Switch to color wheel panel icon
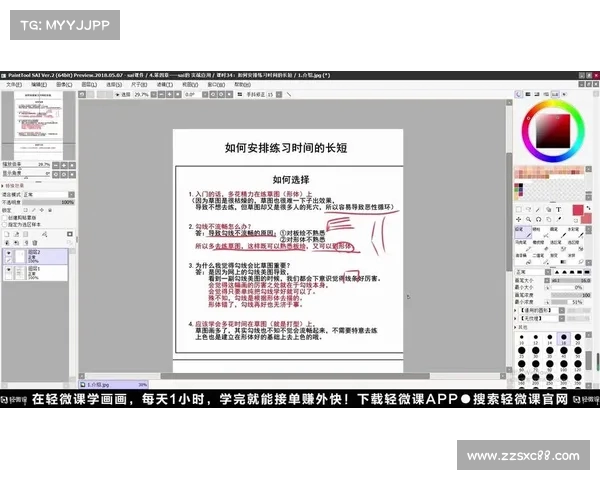Viewport: 600px width, 480px height. pos(519,95)
